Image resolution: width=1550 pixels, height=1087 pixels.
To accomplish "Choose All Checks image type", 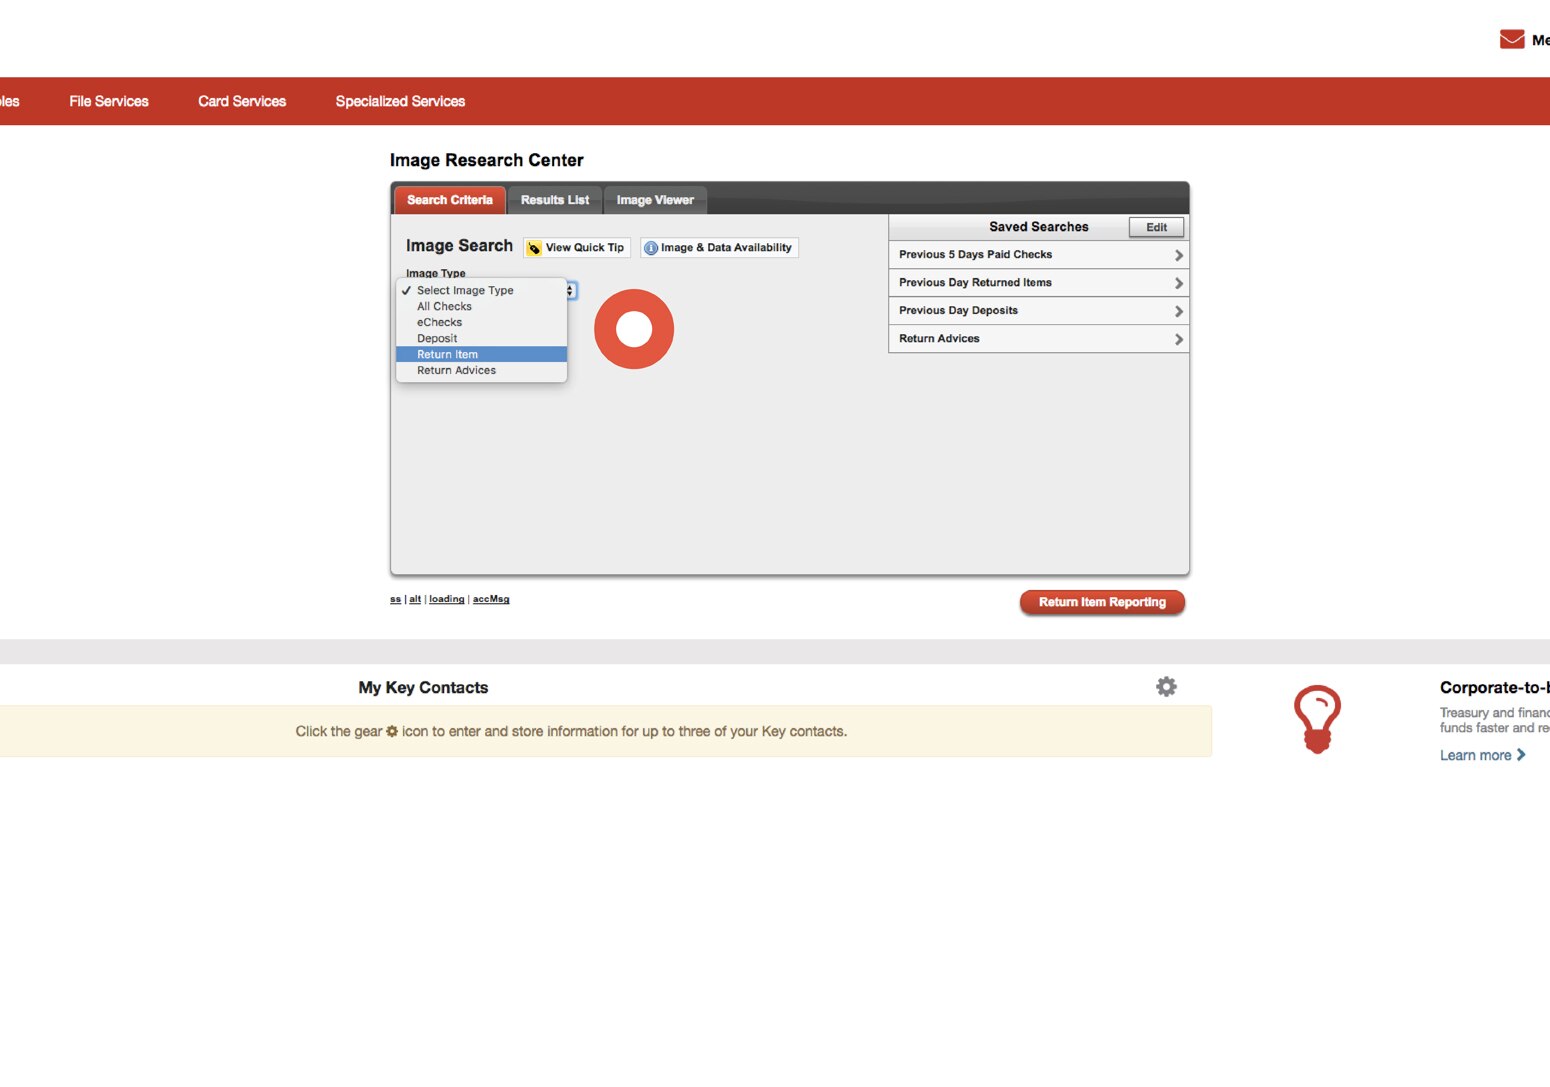I will click(x=444, y=306).
